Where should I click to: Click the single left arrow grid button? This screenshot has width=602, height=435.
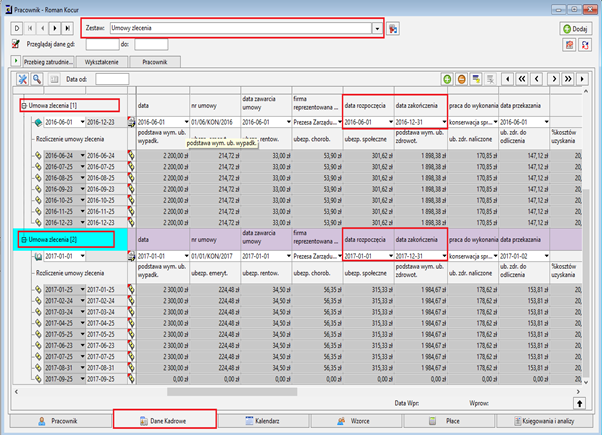[x=537, y=79]
